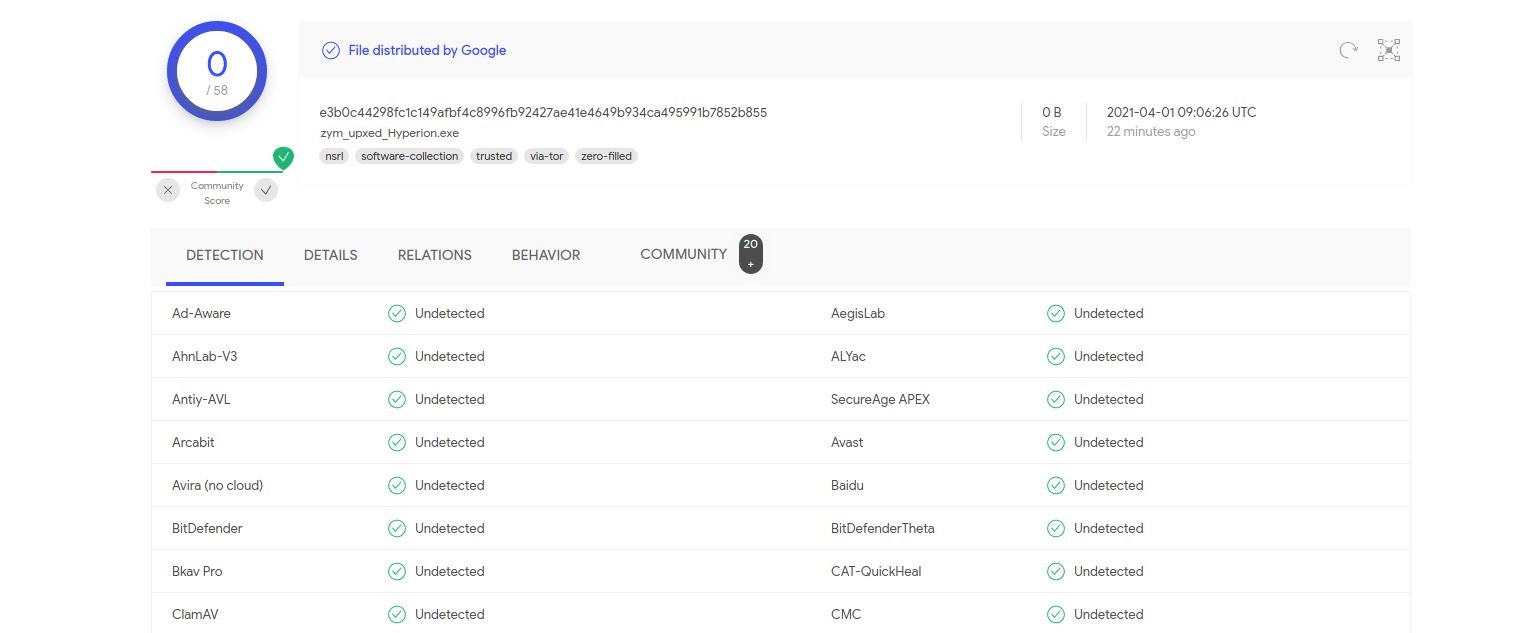Go to the BEHAVIOR tab
This screenshot has width=1524, height=633.
coord(546,255)
